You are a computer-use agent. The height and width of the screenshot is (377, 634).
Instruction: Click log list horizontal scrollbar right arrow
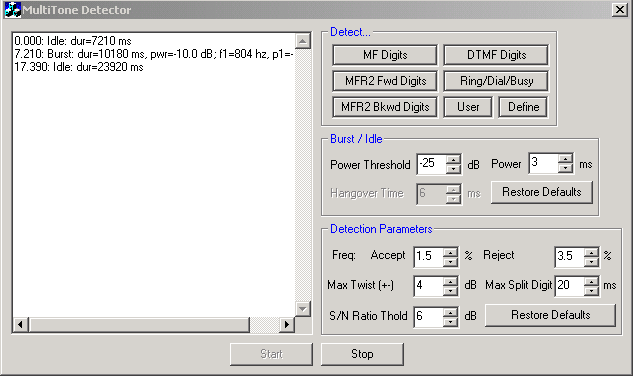click(287, 324)
